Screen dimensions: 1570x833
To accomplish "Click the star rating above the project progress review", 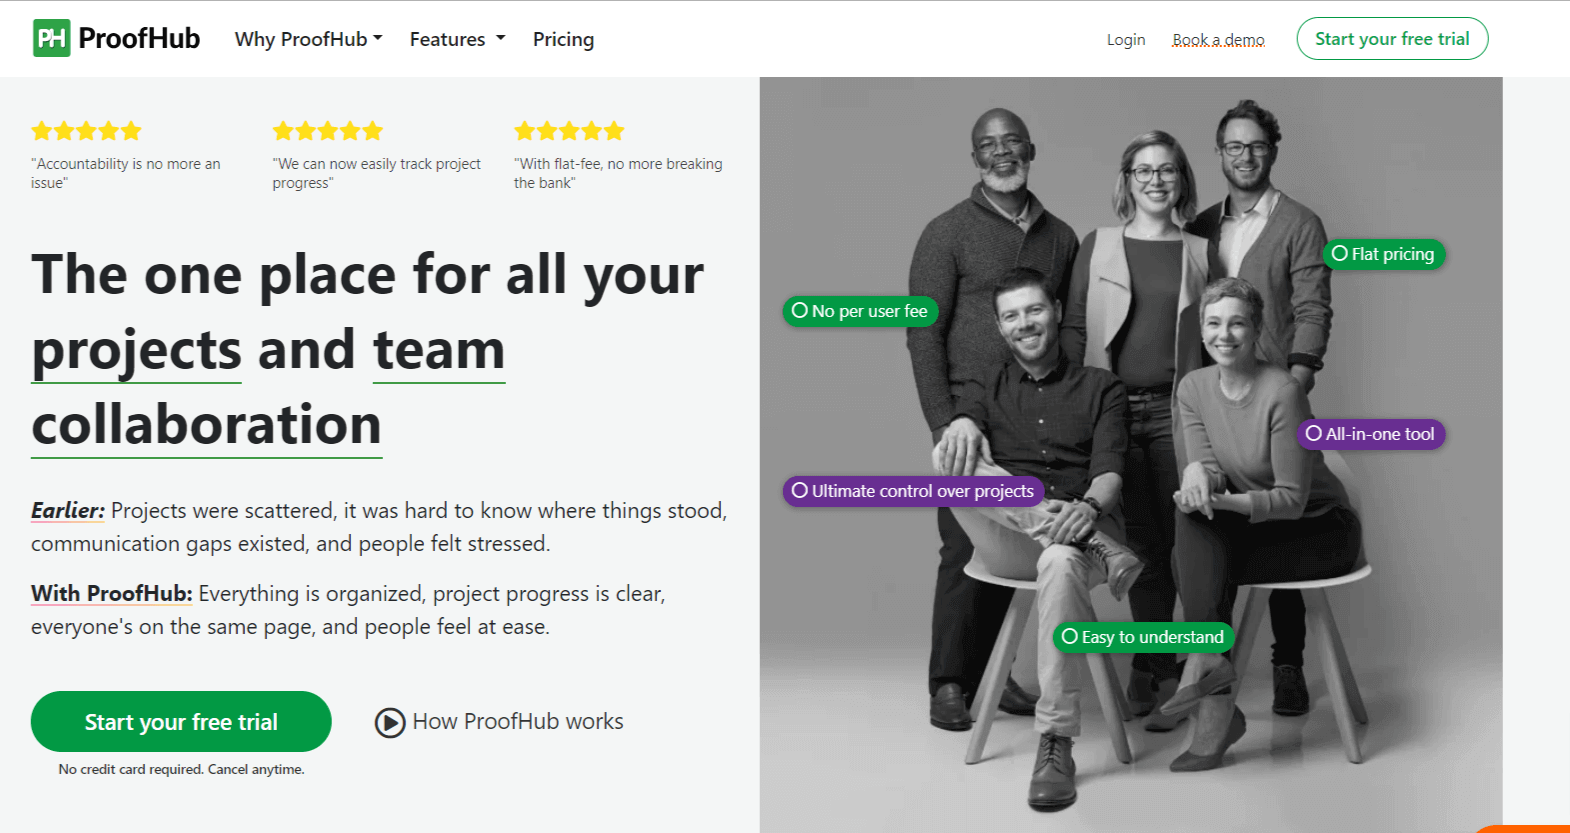I will (x=328, y=131).
